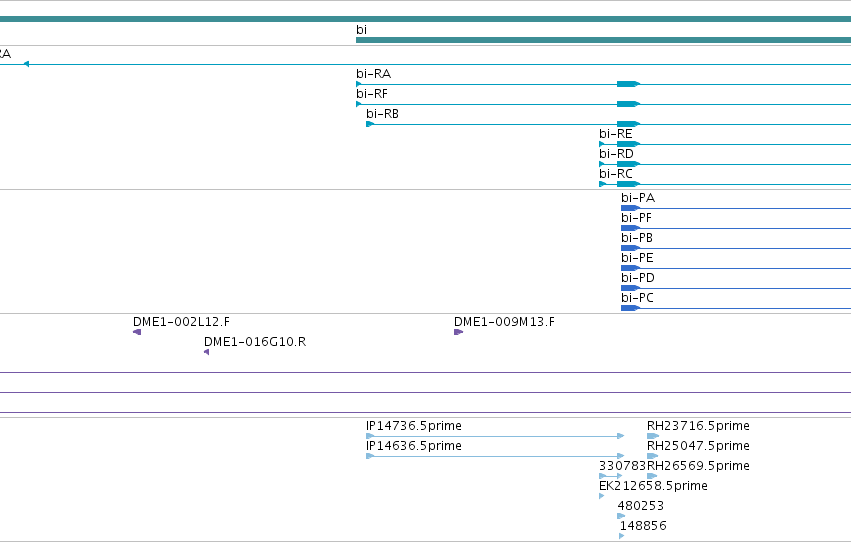Screen dimensions: 851x542
Task: Click the bi-RC transcript glyph
Action: [725, 184]
